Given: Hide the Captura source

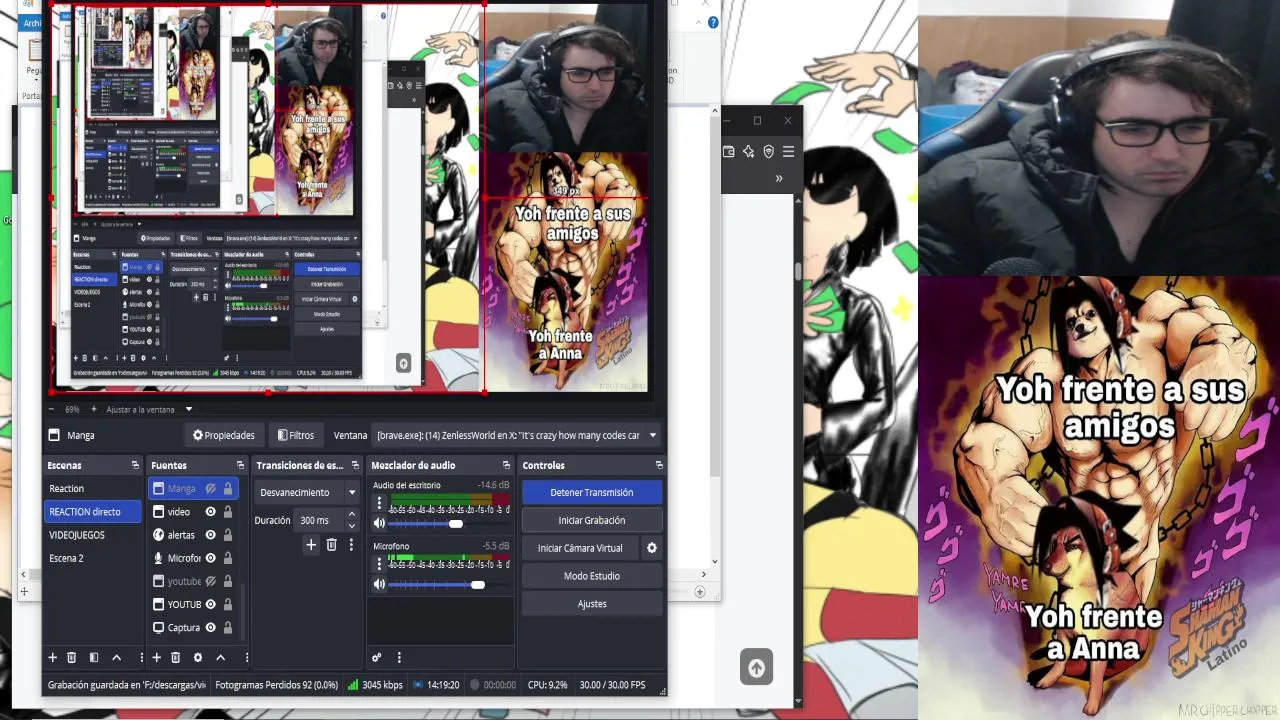Looking at the screenshot, I should [x=211, y=627].
